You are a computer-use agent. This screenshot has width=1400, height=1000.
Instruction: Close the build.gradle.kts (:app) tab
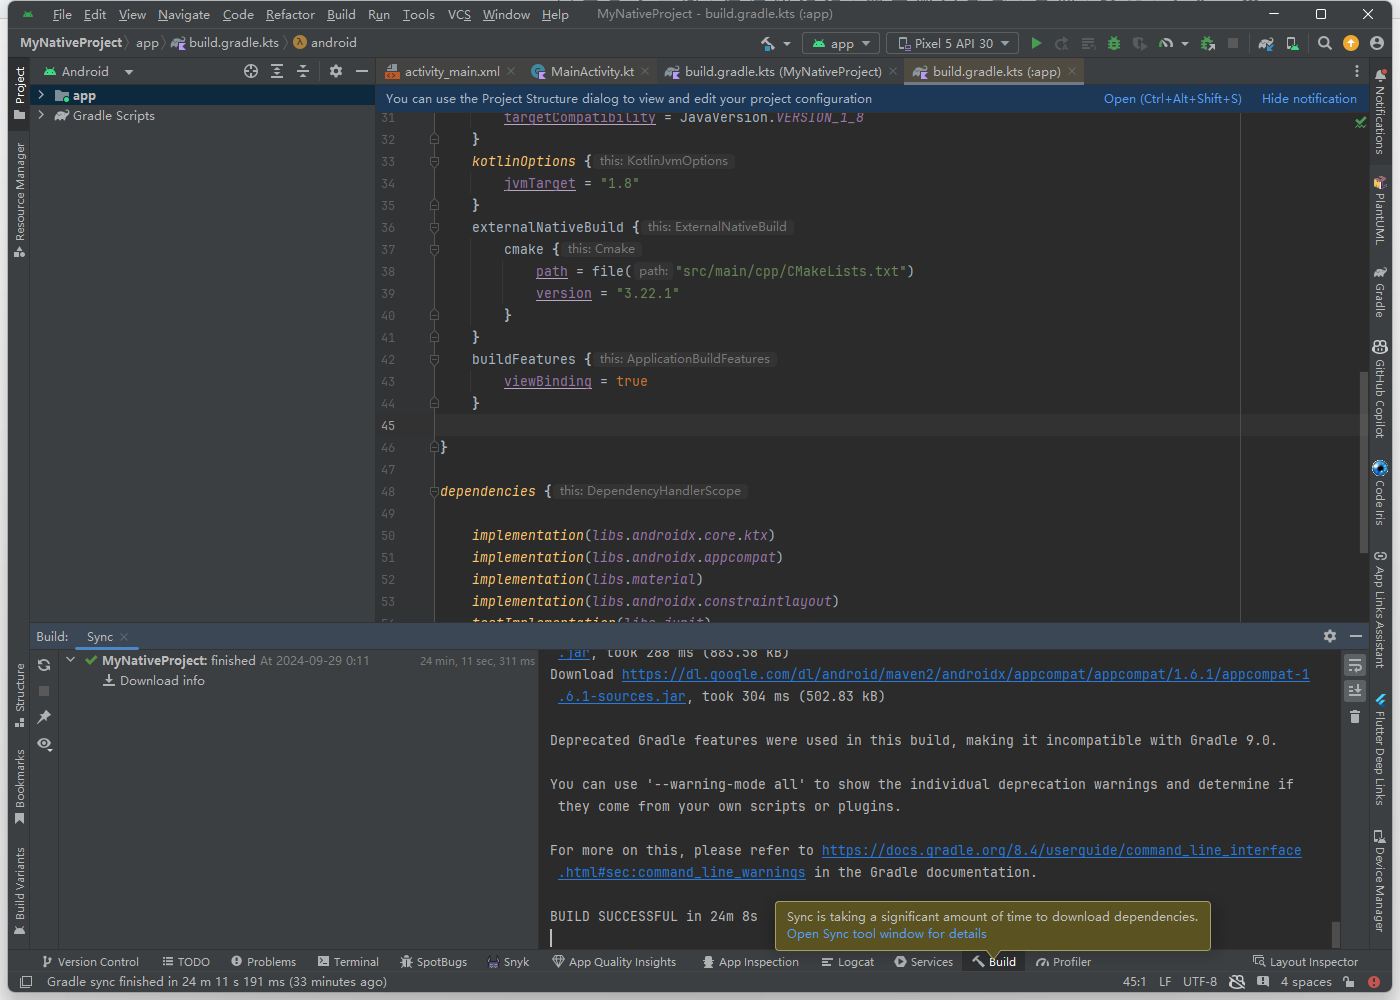[x=1072, y=71]
